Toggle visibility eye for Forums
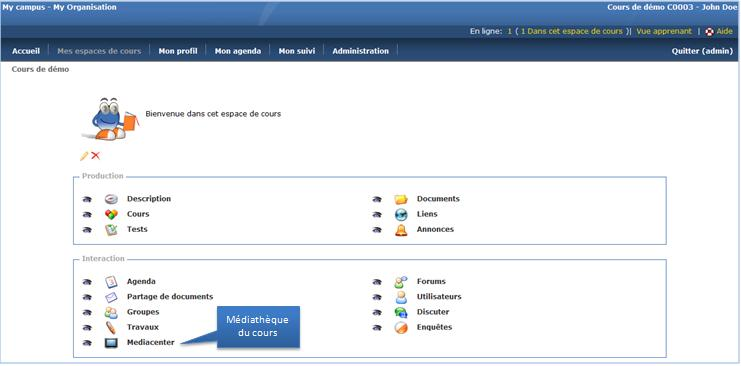 click(377, 282)
